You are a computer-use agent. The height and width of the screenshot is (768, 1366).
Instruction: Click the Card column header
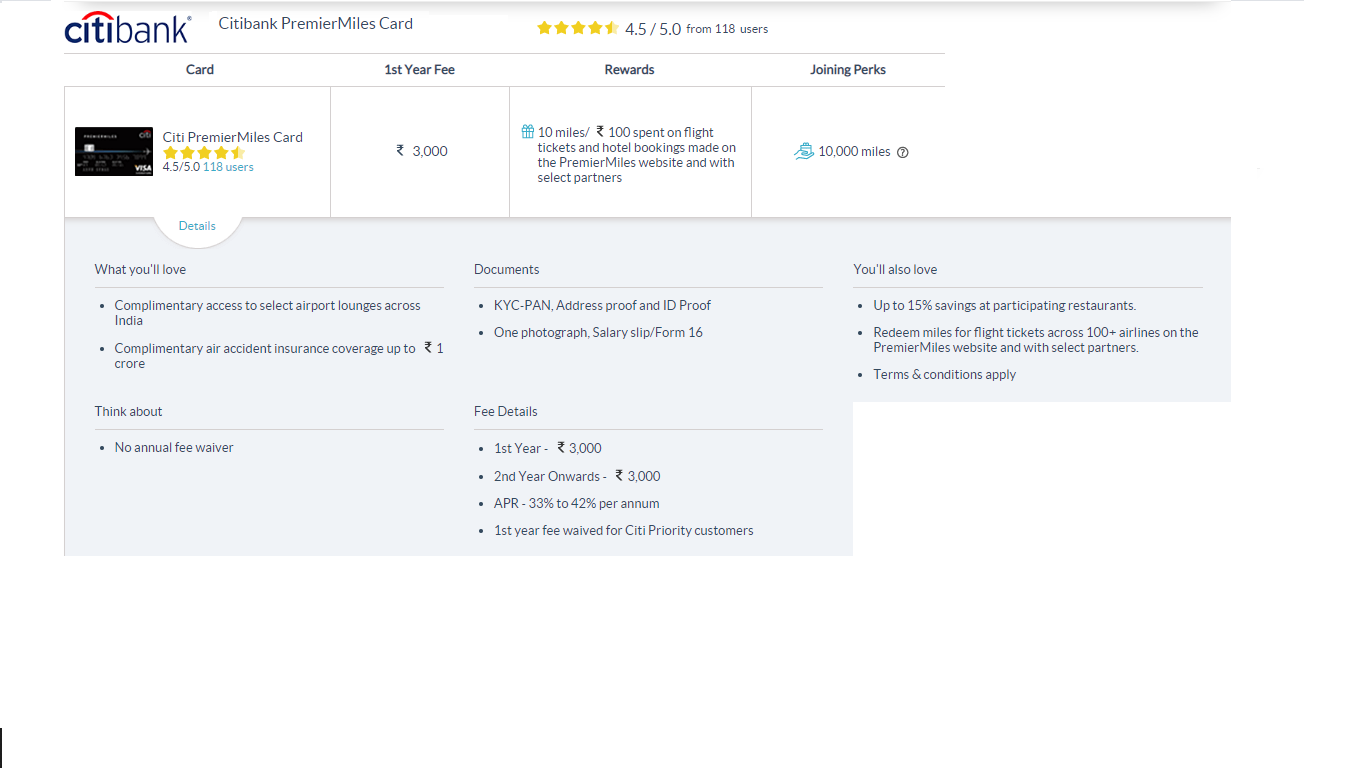[200, 70]
